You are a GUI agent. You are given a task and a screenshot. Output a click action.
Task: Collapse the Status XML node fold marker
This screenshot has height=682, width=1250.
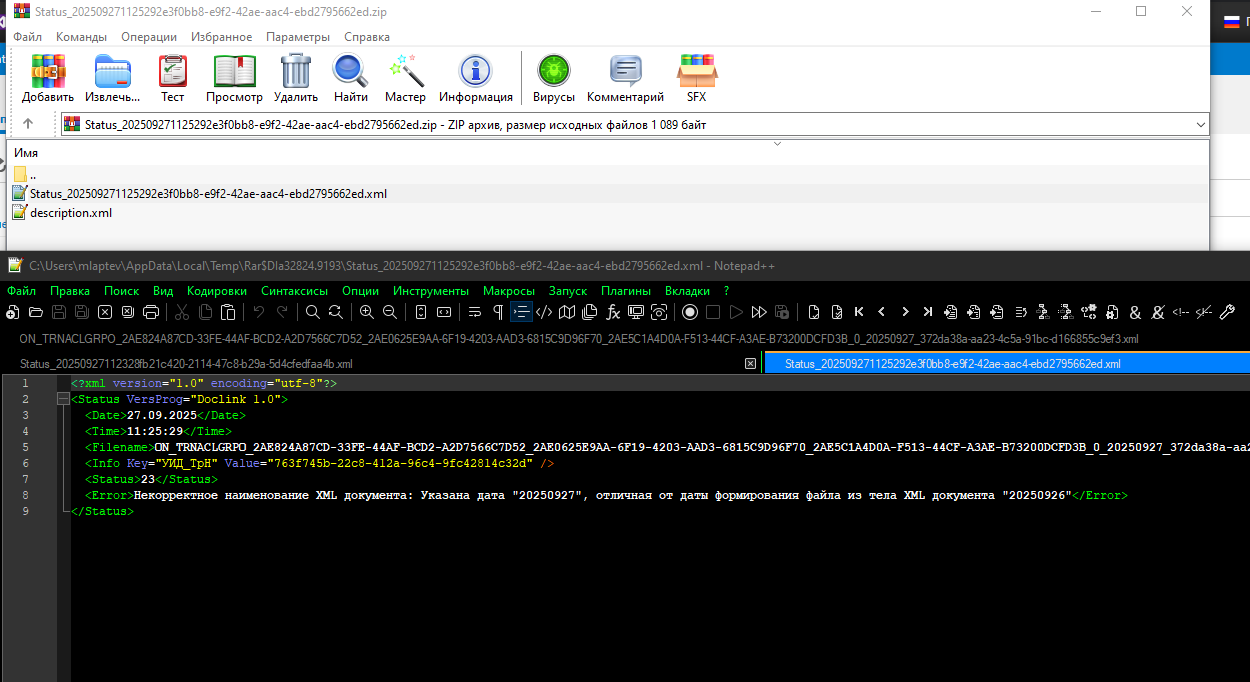[64, 399]
